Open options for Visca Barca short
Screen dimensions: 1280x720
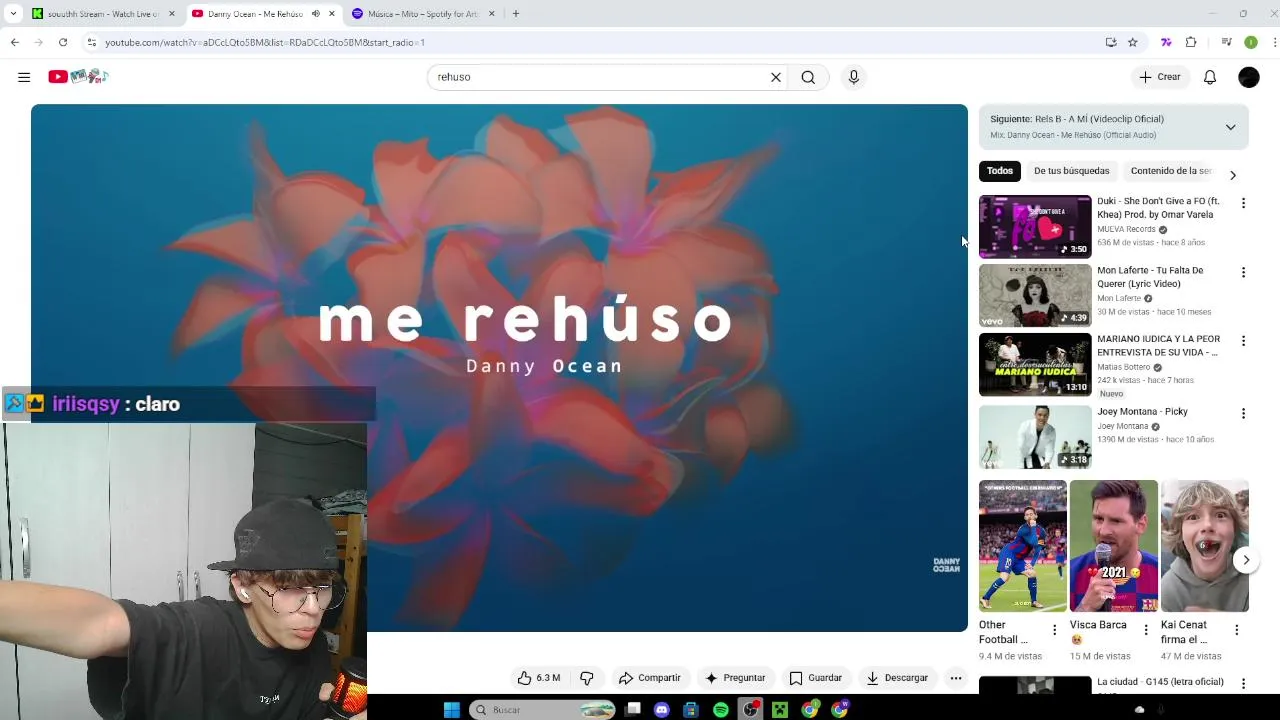click(1146, 630)
